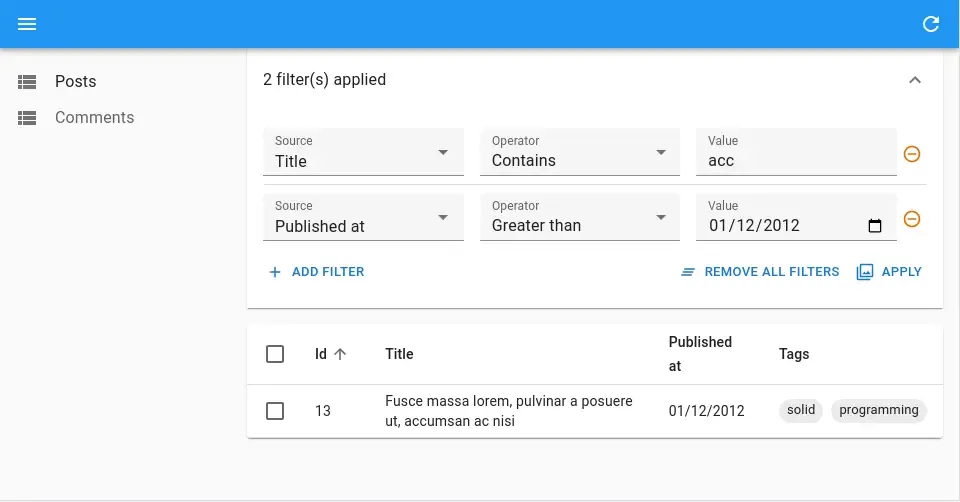This screenshot has width=960, height=502.
Task: Apply the current filters
Action: point(889,272)
